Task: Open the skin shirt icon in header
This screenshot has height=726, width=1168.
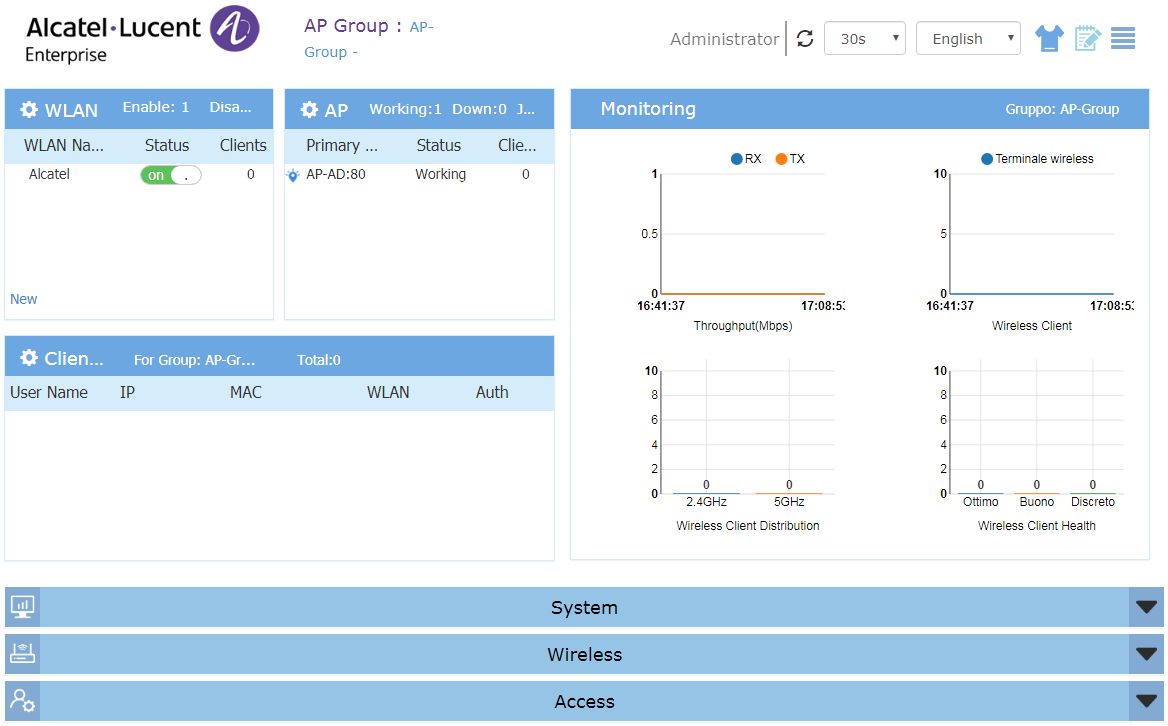Action: point(1049,39)
